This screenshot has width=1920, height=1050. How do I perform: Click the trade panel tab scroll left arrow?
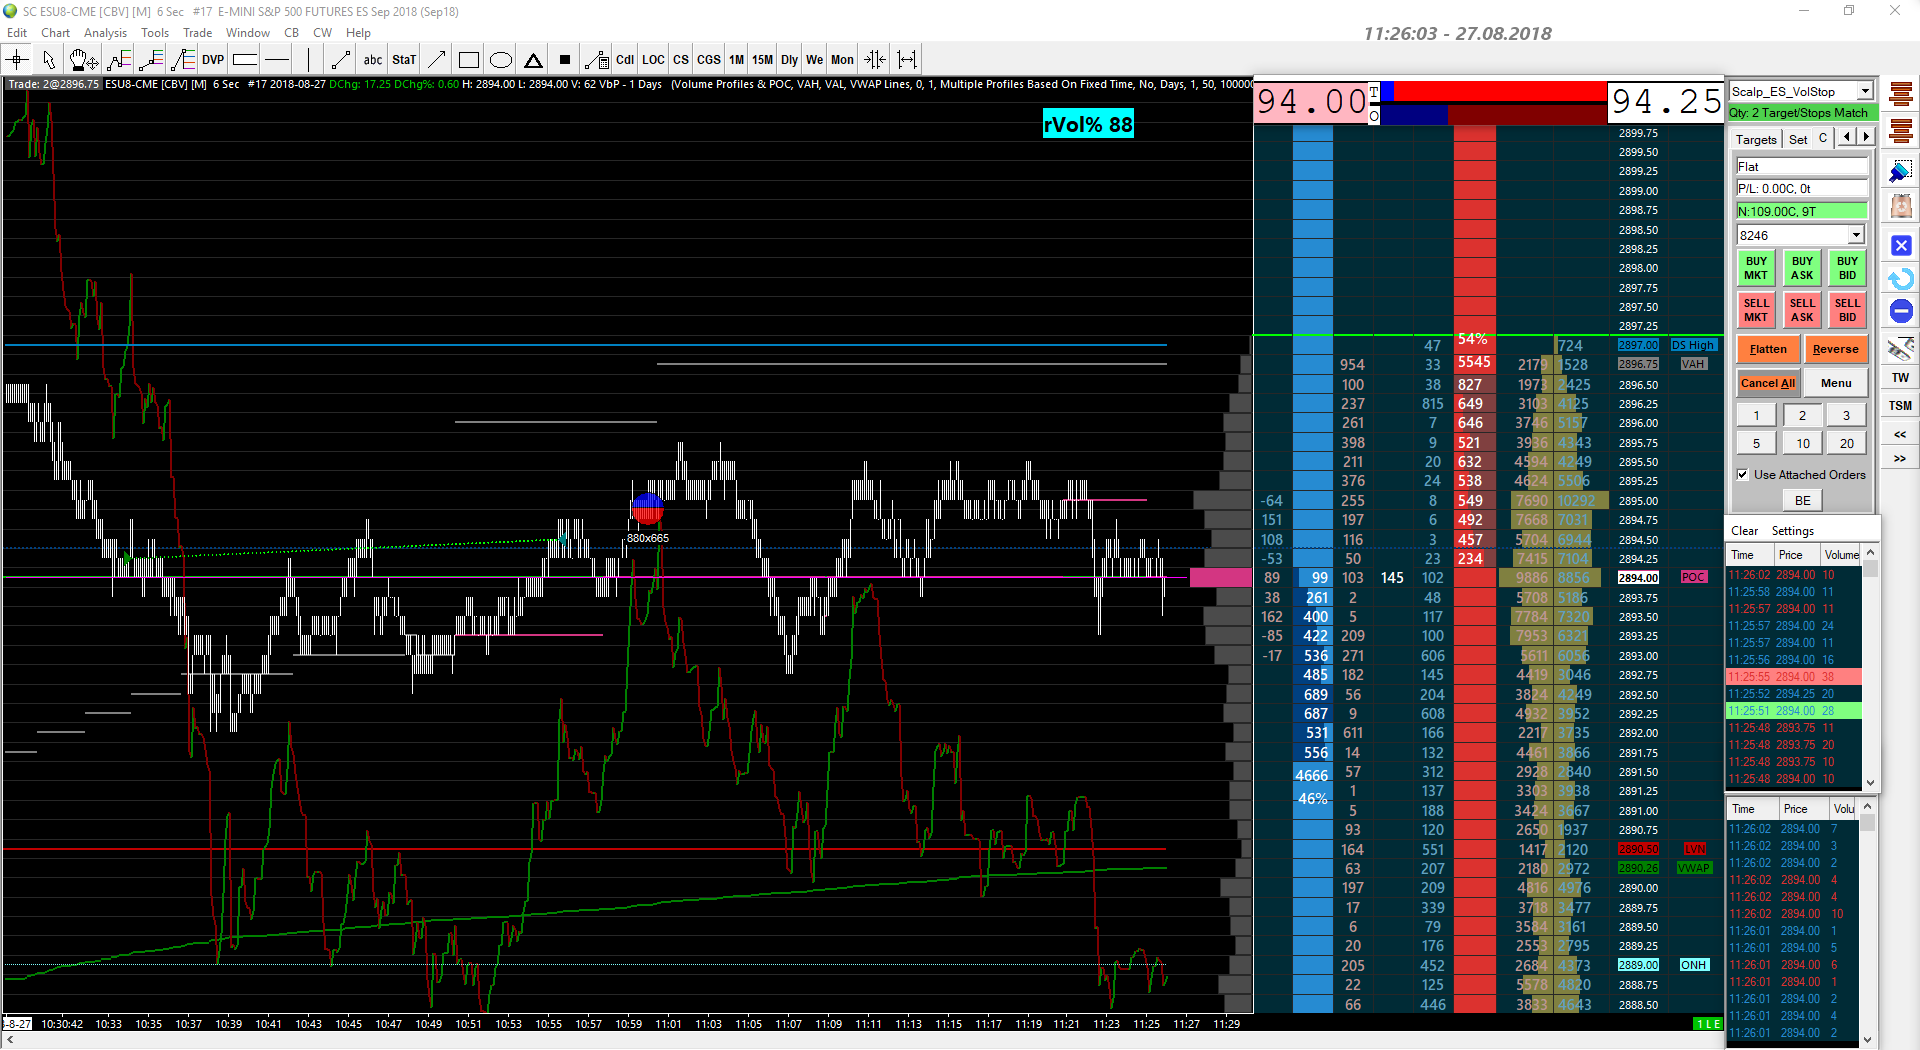[1847, 137]
